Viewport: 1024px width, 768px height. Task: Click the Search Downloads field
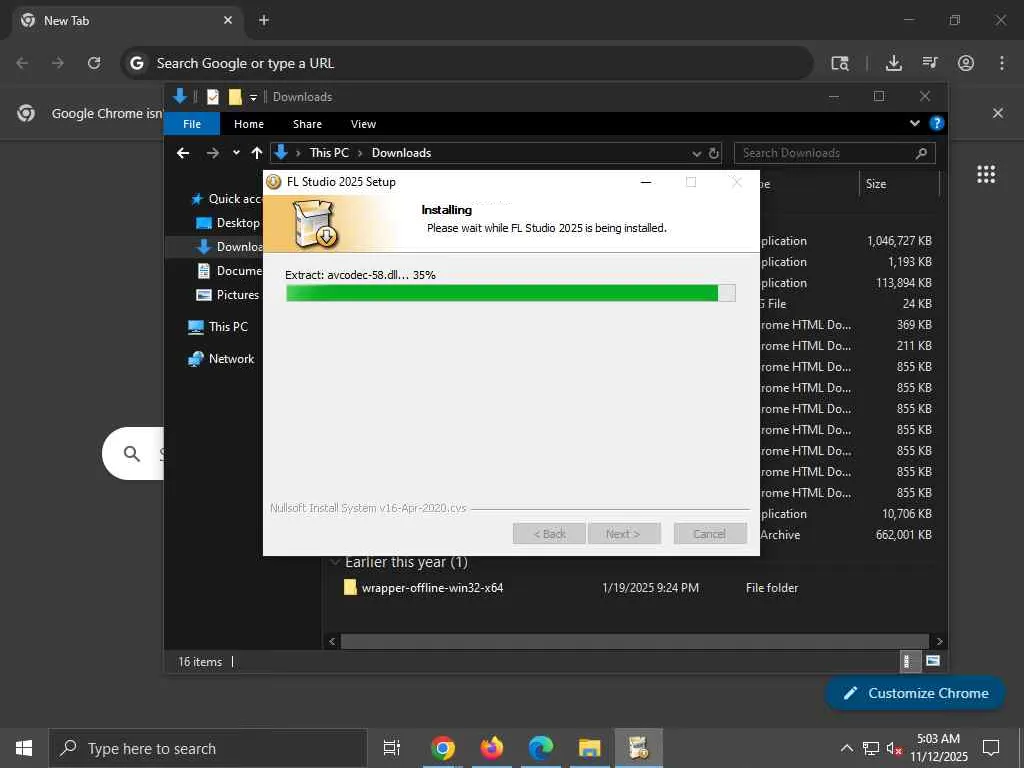tap(835, 153)
